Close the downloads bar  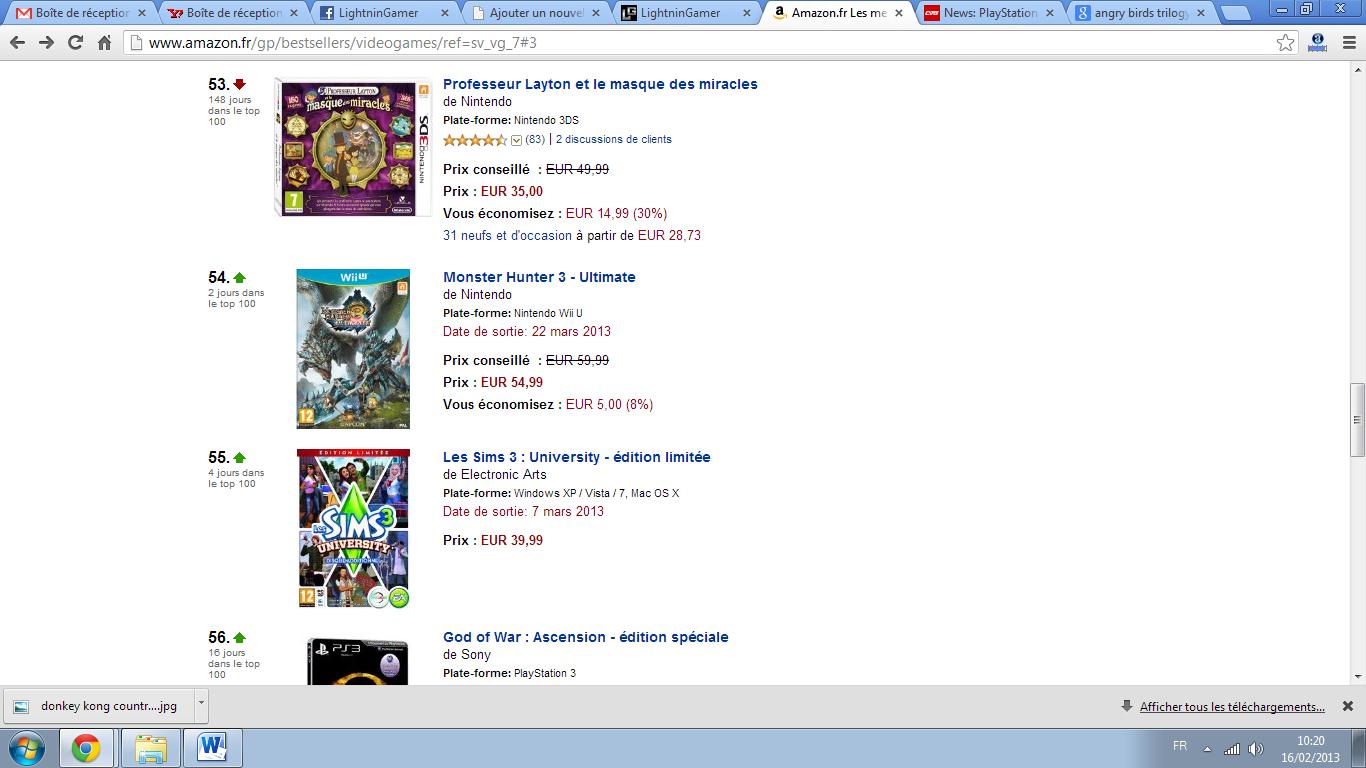coord(1347,706)
